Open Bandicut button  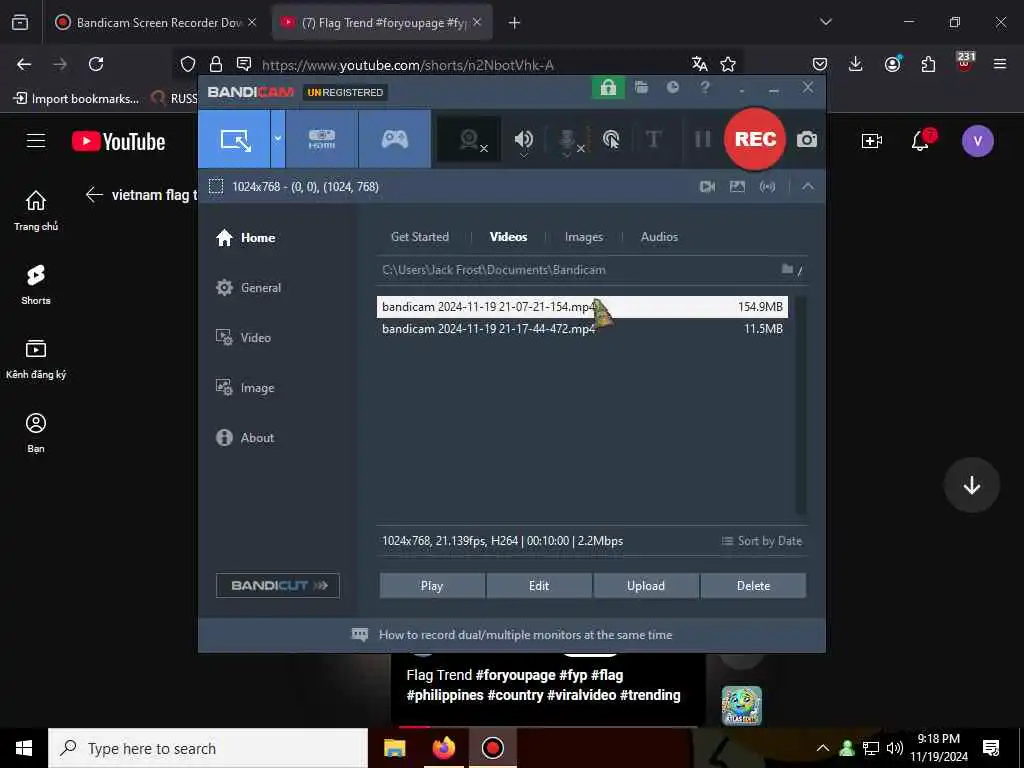[x=278, y=585]
